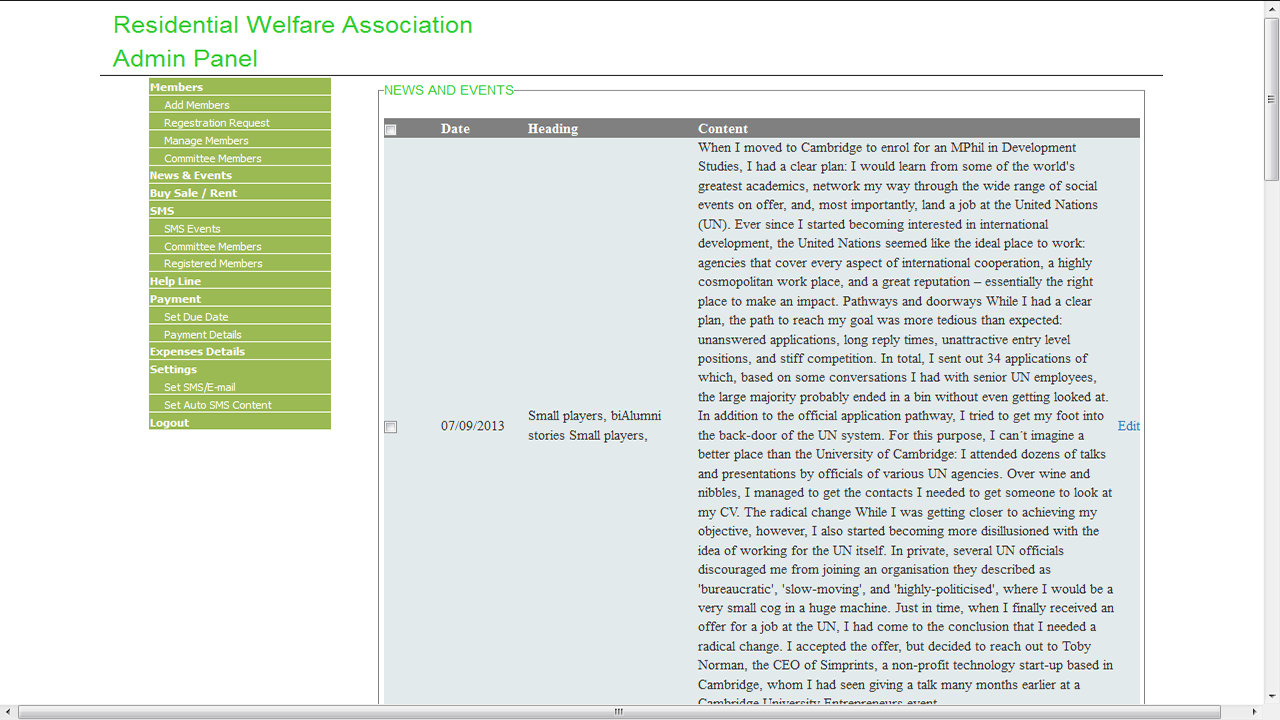Open SMS Events page

click(240, 229)
